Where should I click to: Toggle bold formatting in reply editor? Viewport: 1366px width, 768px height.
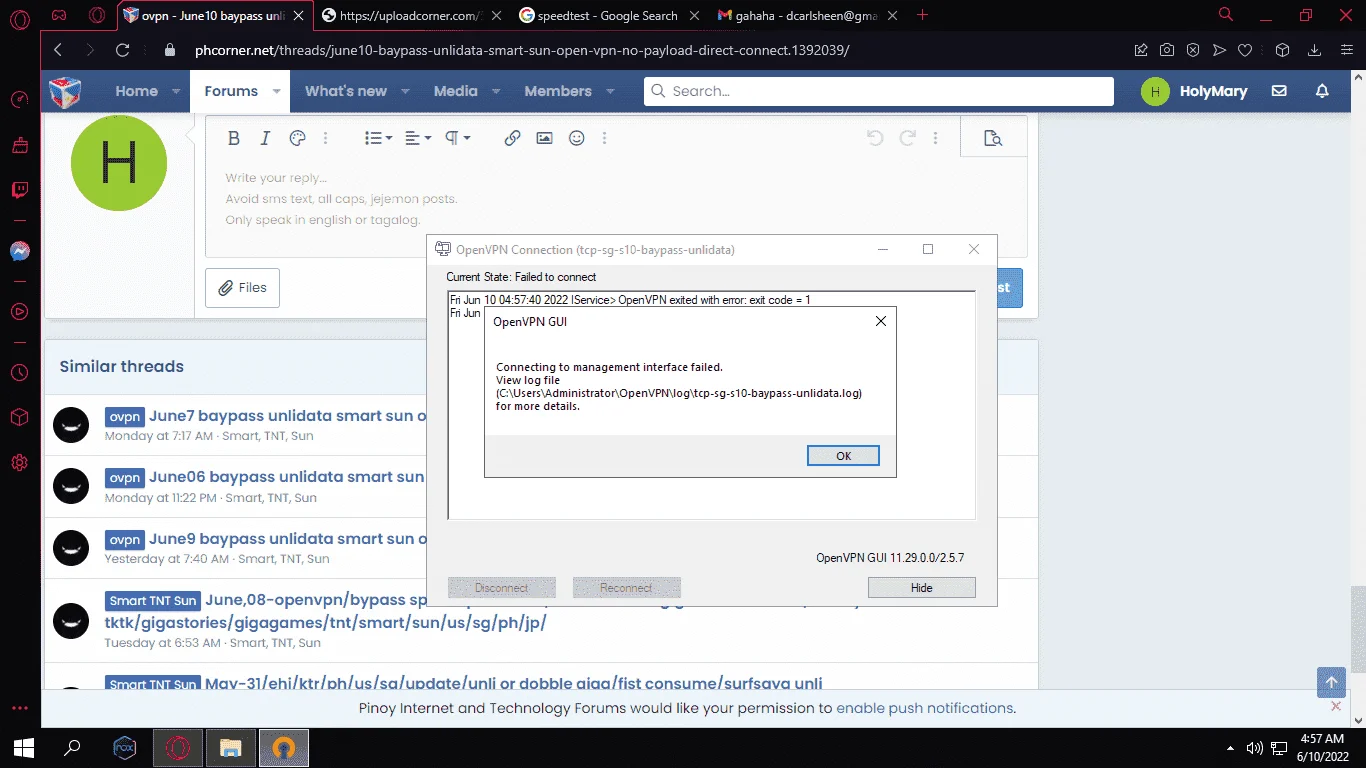pyautogui.click(x=233, y=138)
